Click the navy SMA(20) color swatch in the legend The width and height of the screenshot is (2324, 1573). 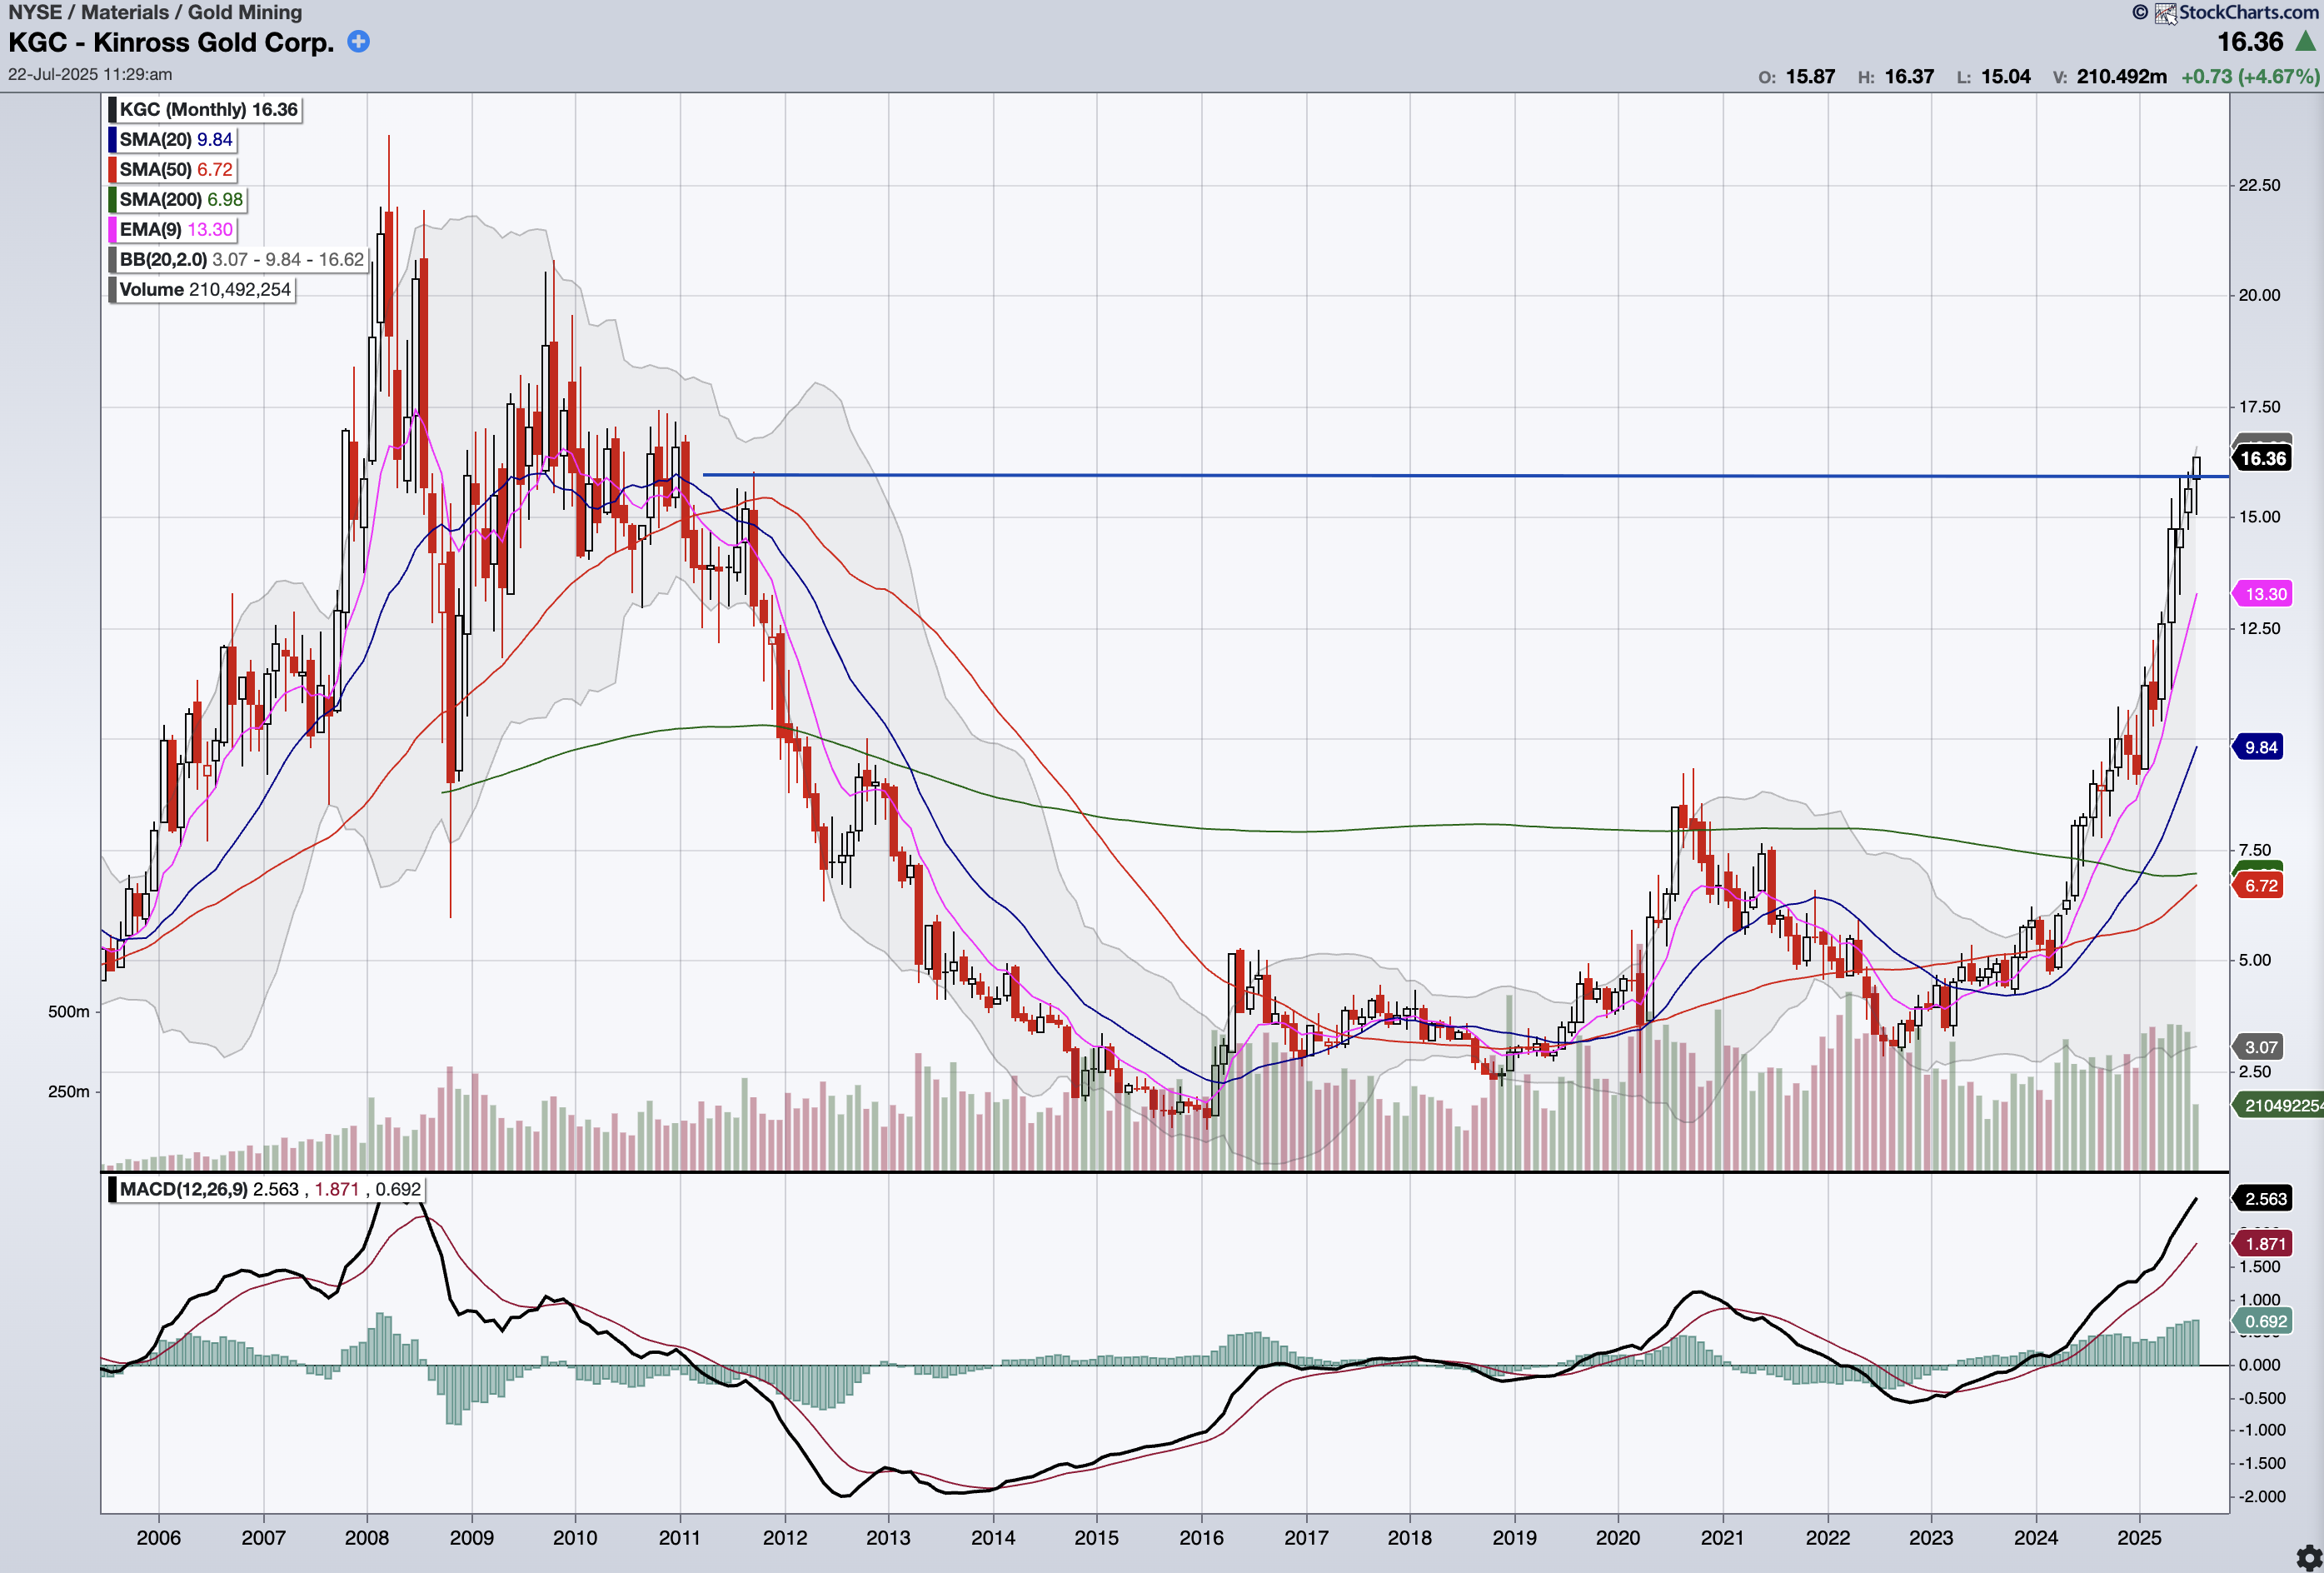(112, 140)
